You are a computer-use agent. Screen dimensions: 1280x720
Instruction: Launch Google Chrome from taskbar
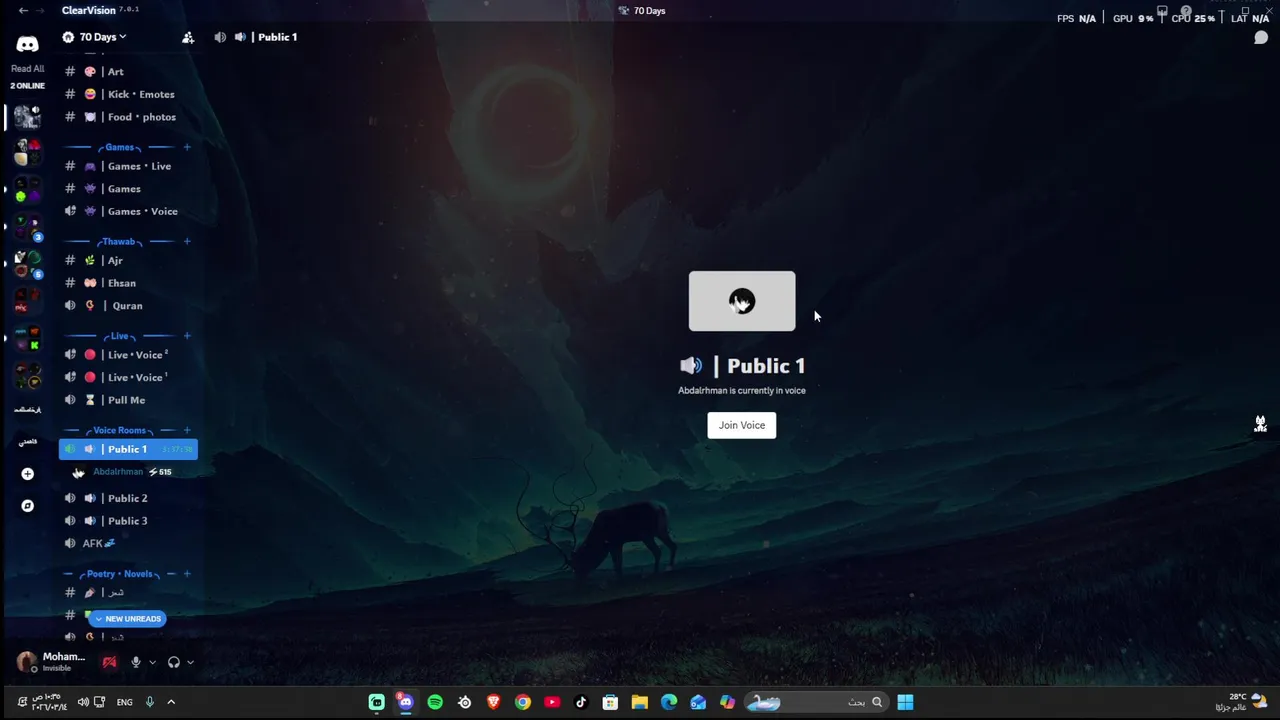[x=522, y=702]
